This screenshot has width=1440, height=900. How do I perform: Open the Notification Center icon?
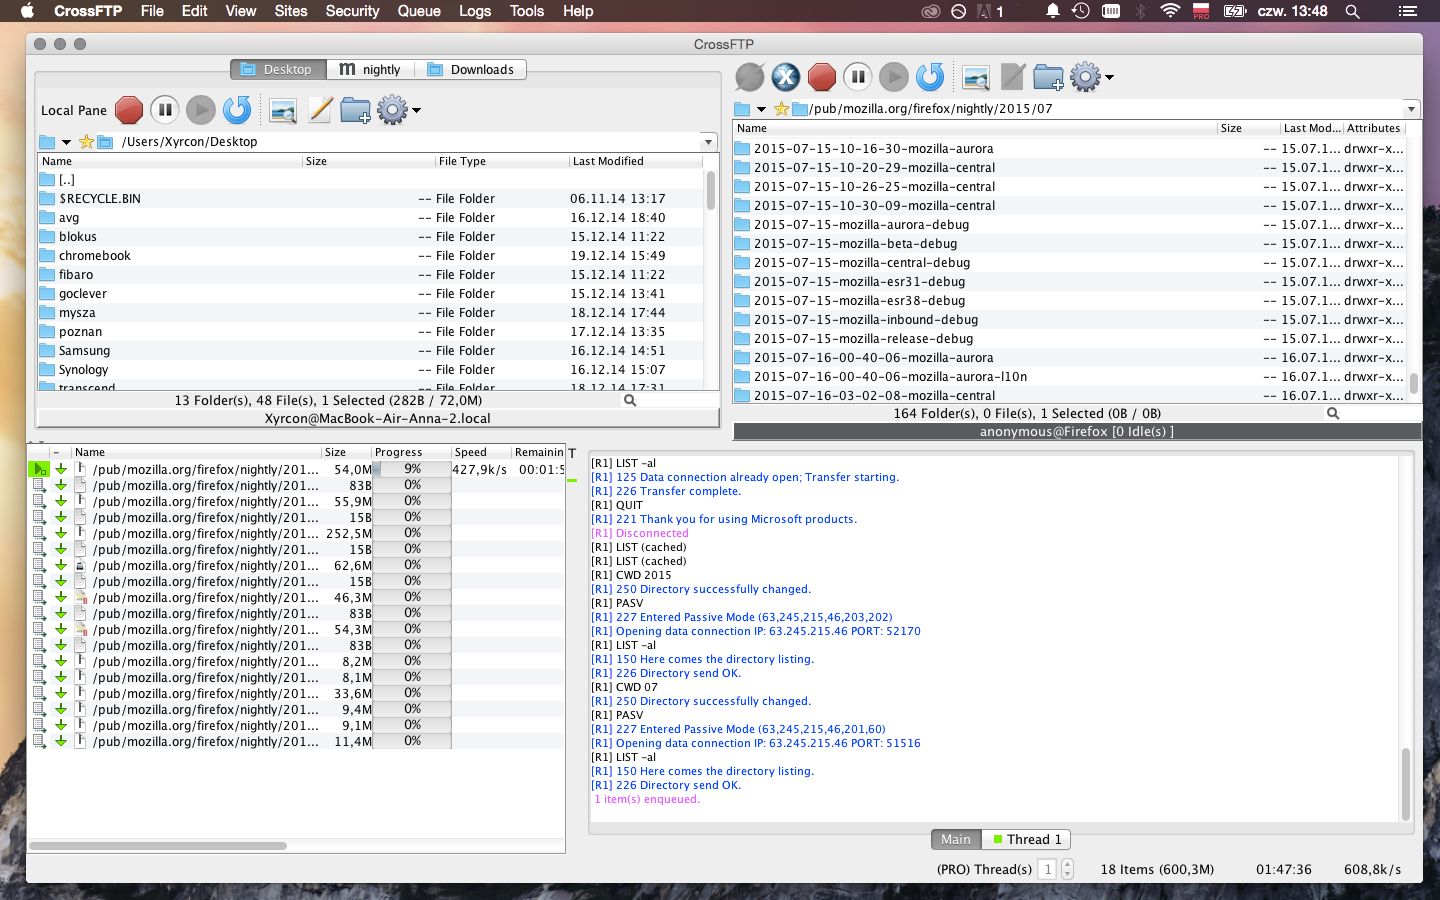[x=1408, y=11]
